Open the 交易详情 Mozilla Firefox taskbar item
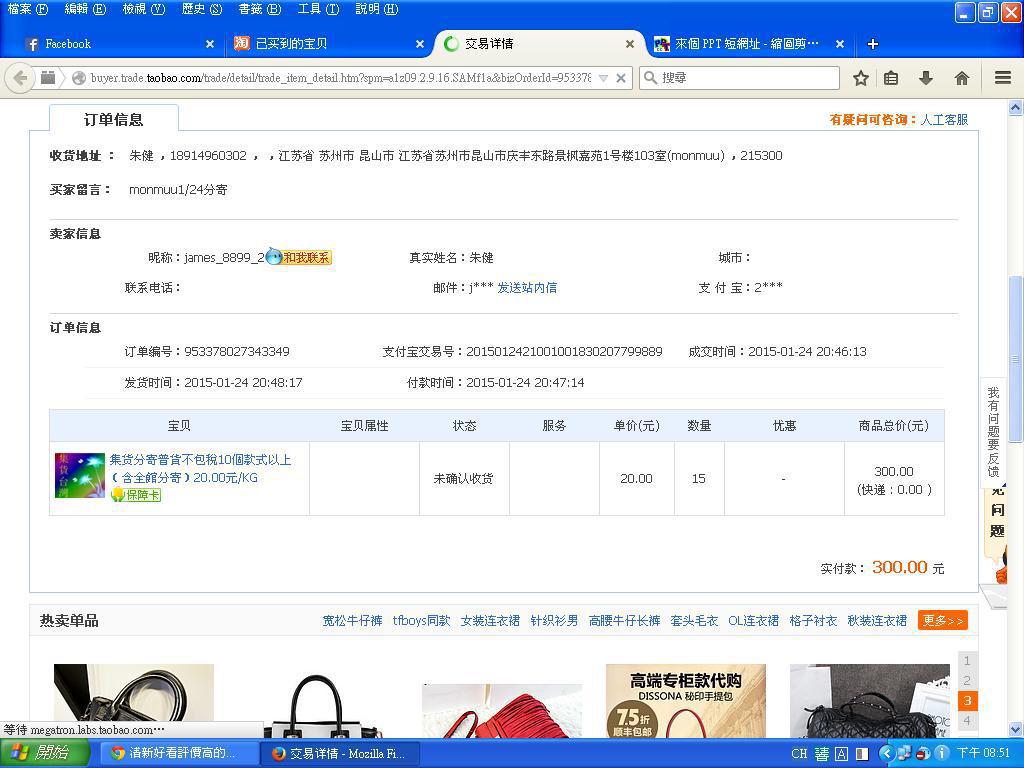Image resolution: width=1024 pixels, height=768 pixels. coord(339,753)
